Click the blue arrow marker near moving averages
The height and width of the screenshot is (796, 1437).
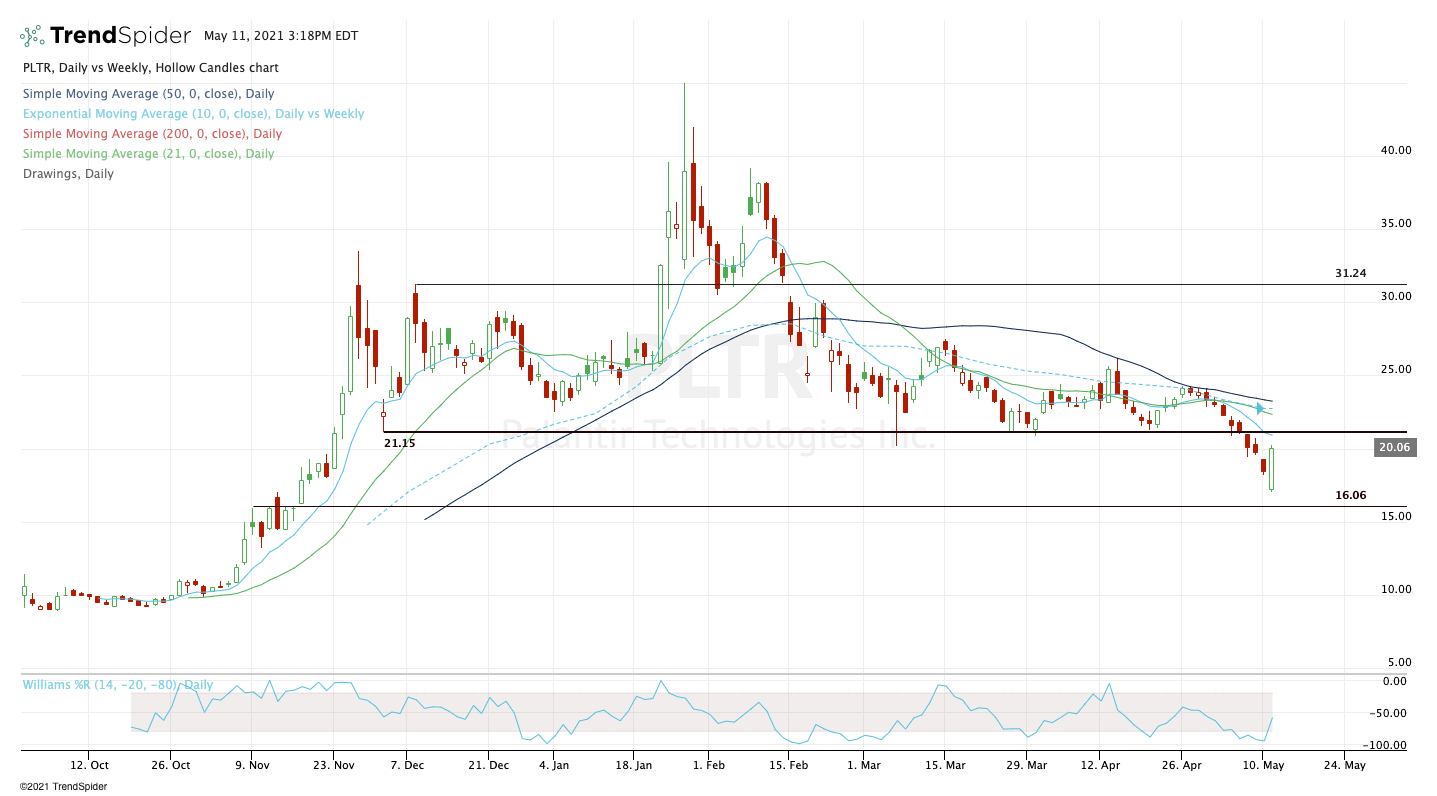1261,408
